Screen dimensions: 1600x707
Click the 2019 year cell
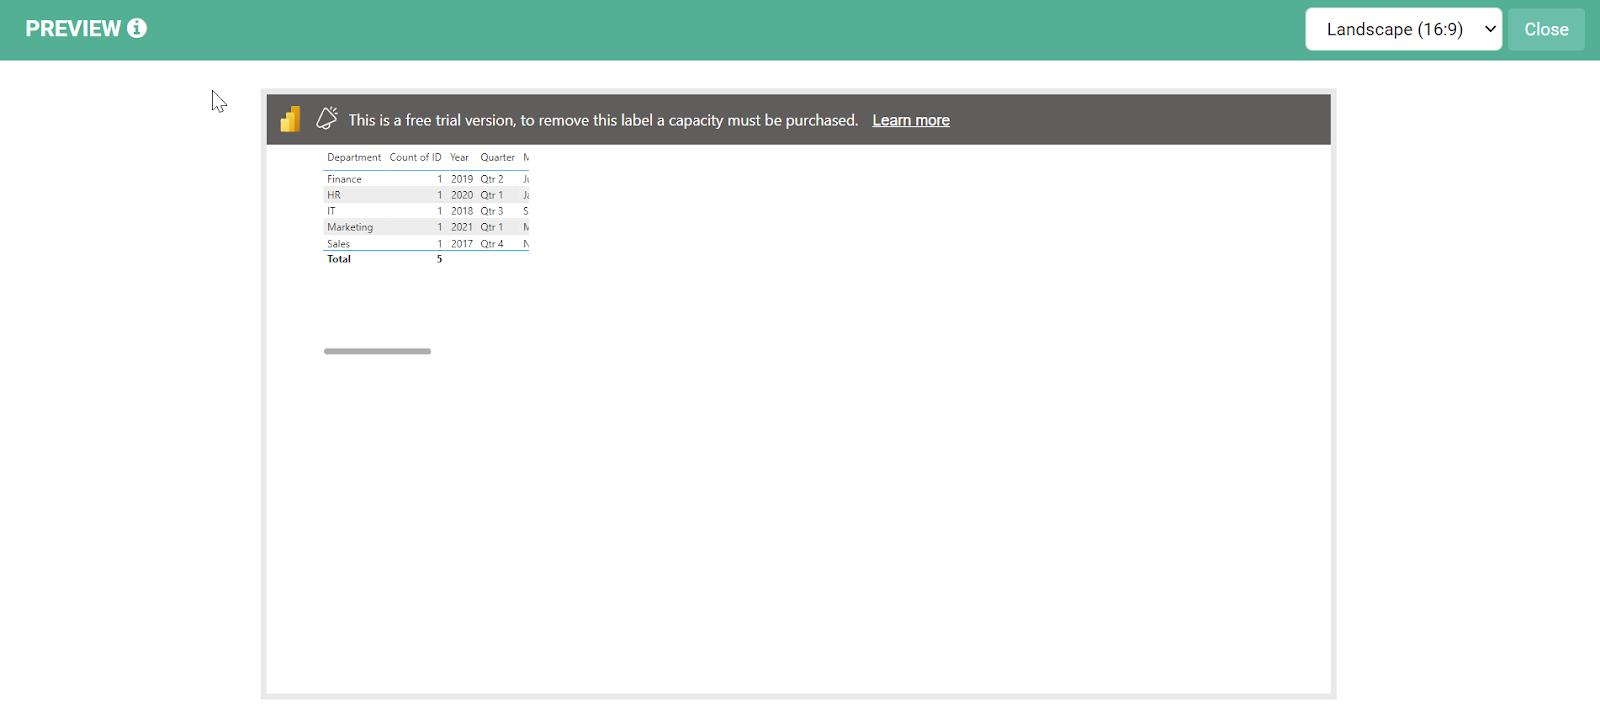tap(461, 180)
